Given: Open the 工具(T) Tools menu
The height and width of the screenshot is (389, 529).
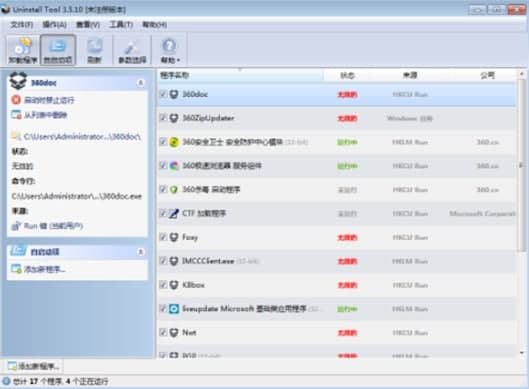Looking at the screenshot, I should point(121,25).
